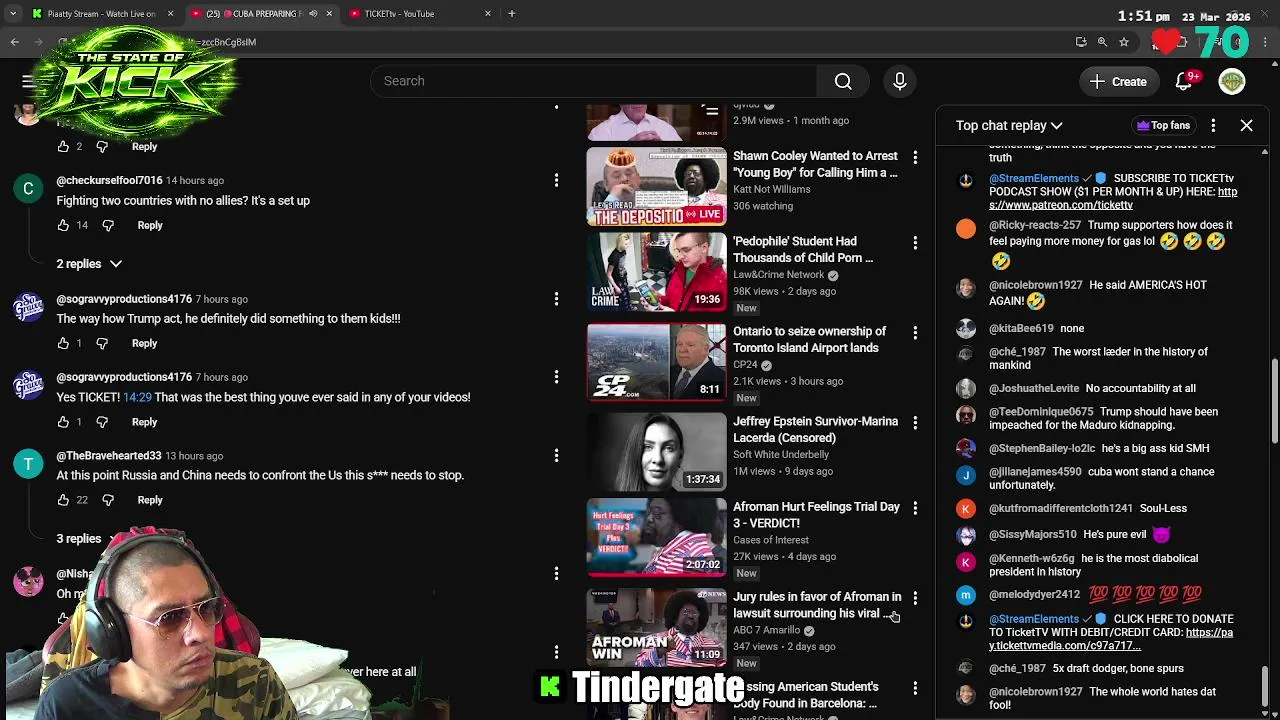Reply to TheBravehearted33's comment
Viewport: 1280px width, 720px height.
click(150, 500)
